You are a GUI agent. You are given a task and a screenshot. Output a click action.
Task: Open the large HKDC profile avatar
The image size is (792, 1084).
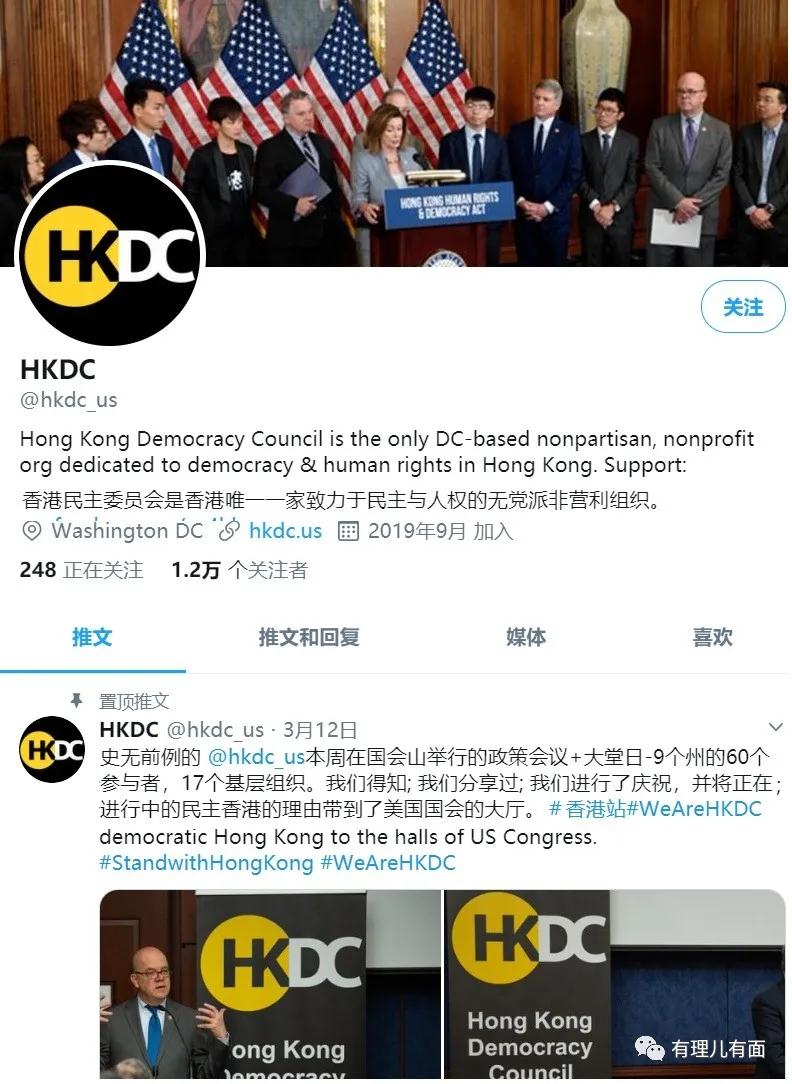tap(110, 254)
